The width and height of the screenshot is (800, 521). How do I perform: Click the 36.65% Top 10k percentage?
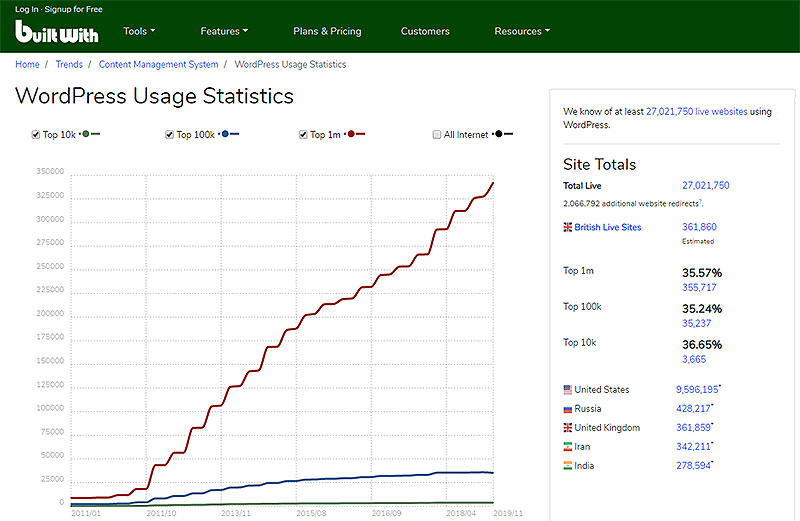click(702, 345)
